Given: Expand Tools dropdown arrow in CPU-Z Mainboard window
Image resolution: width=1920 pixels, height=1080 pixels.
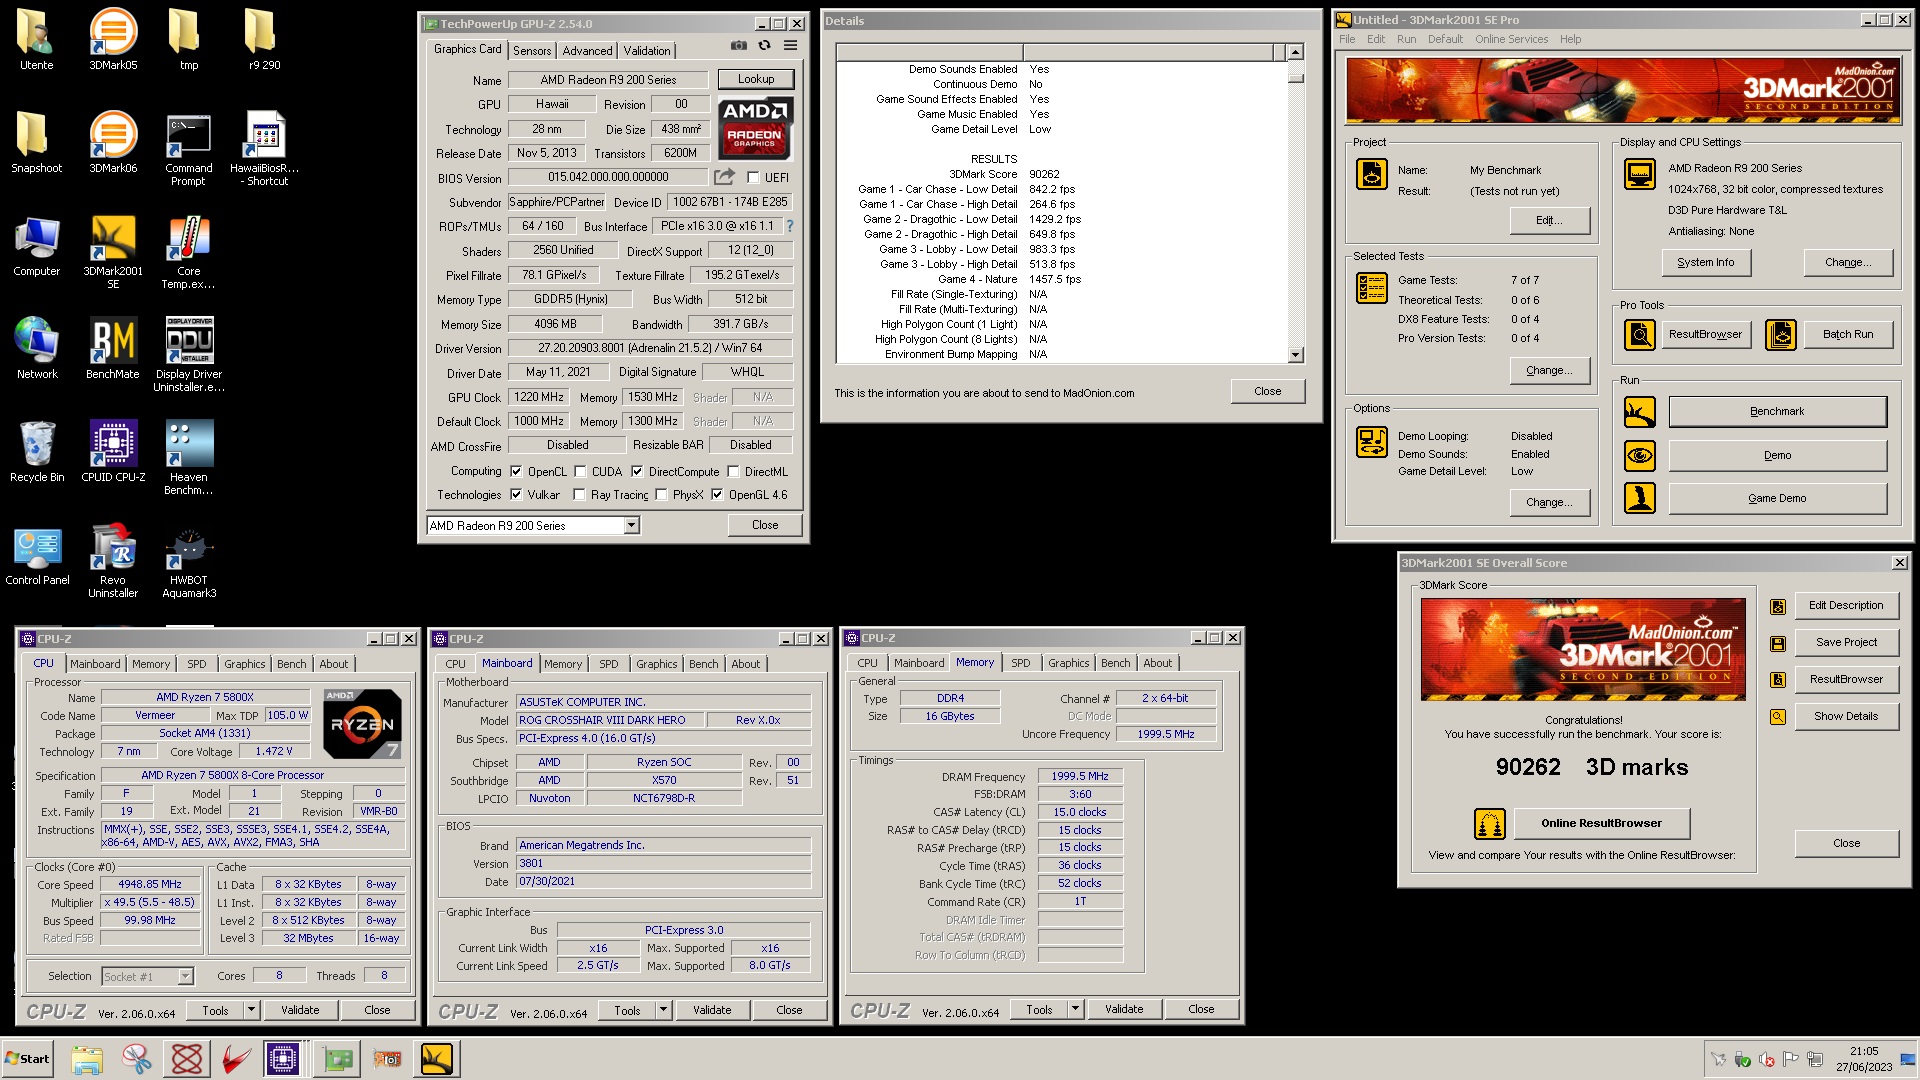Looking at the screenshot, I should pos(664,1010).
